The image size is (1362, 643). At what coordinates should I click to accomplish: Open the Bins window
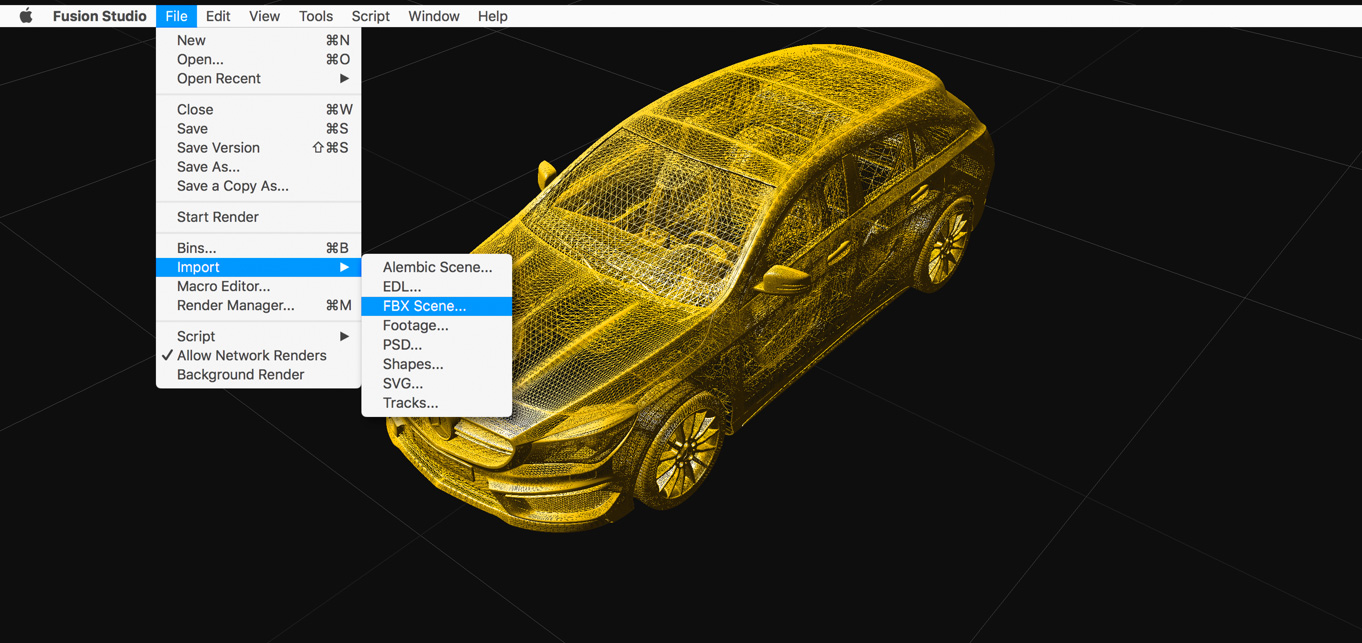[197, 248]
